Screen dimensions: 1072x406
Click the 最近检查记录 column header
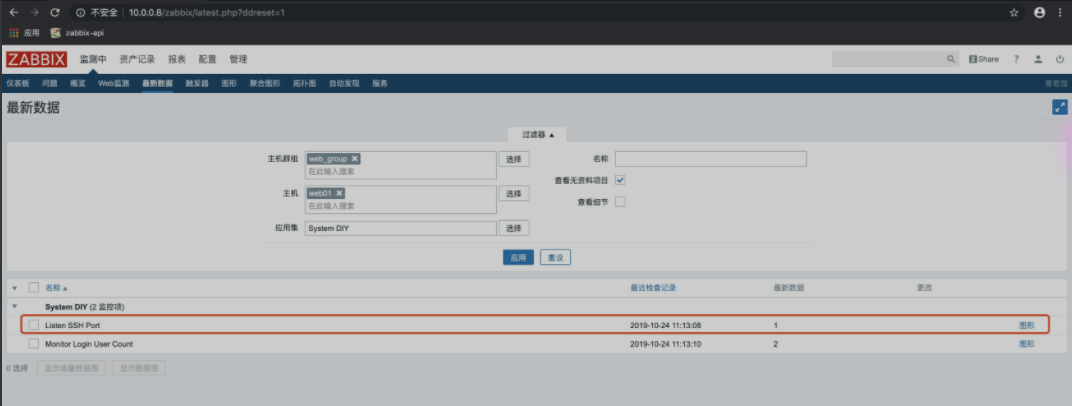point(653,288)
